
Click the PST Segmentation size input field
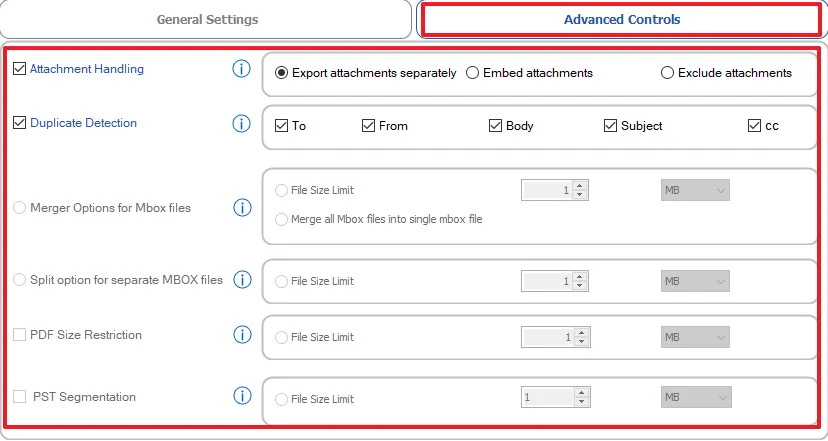pyautogui.click(x=549, y=397)
